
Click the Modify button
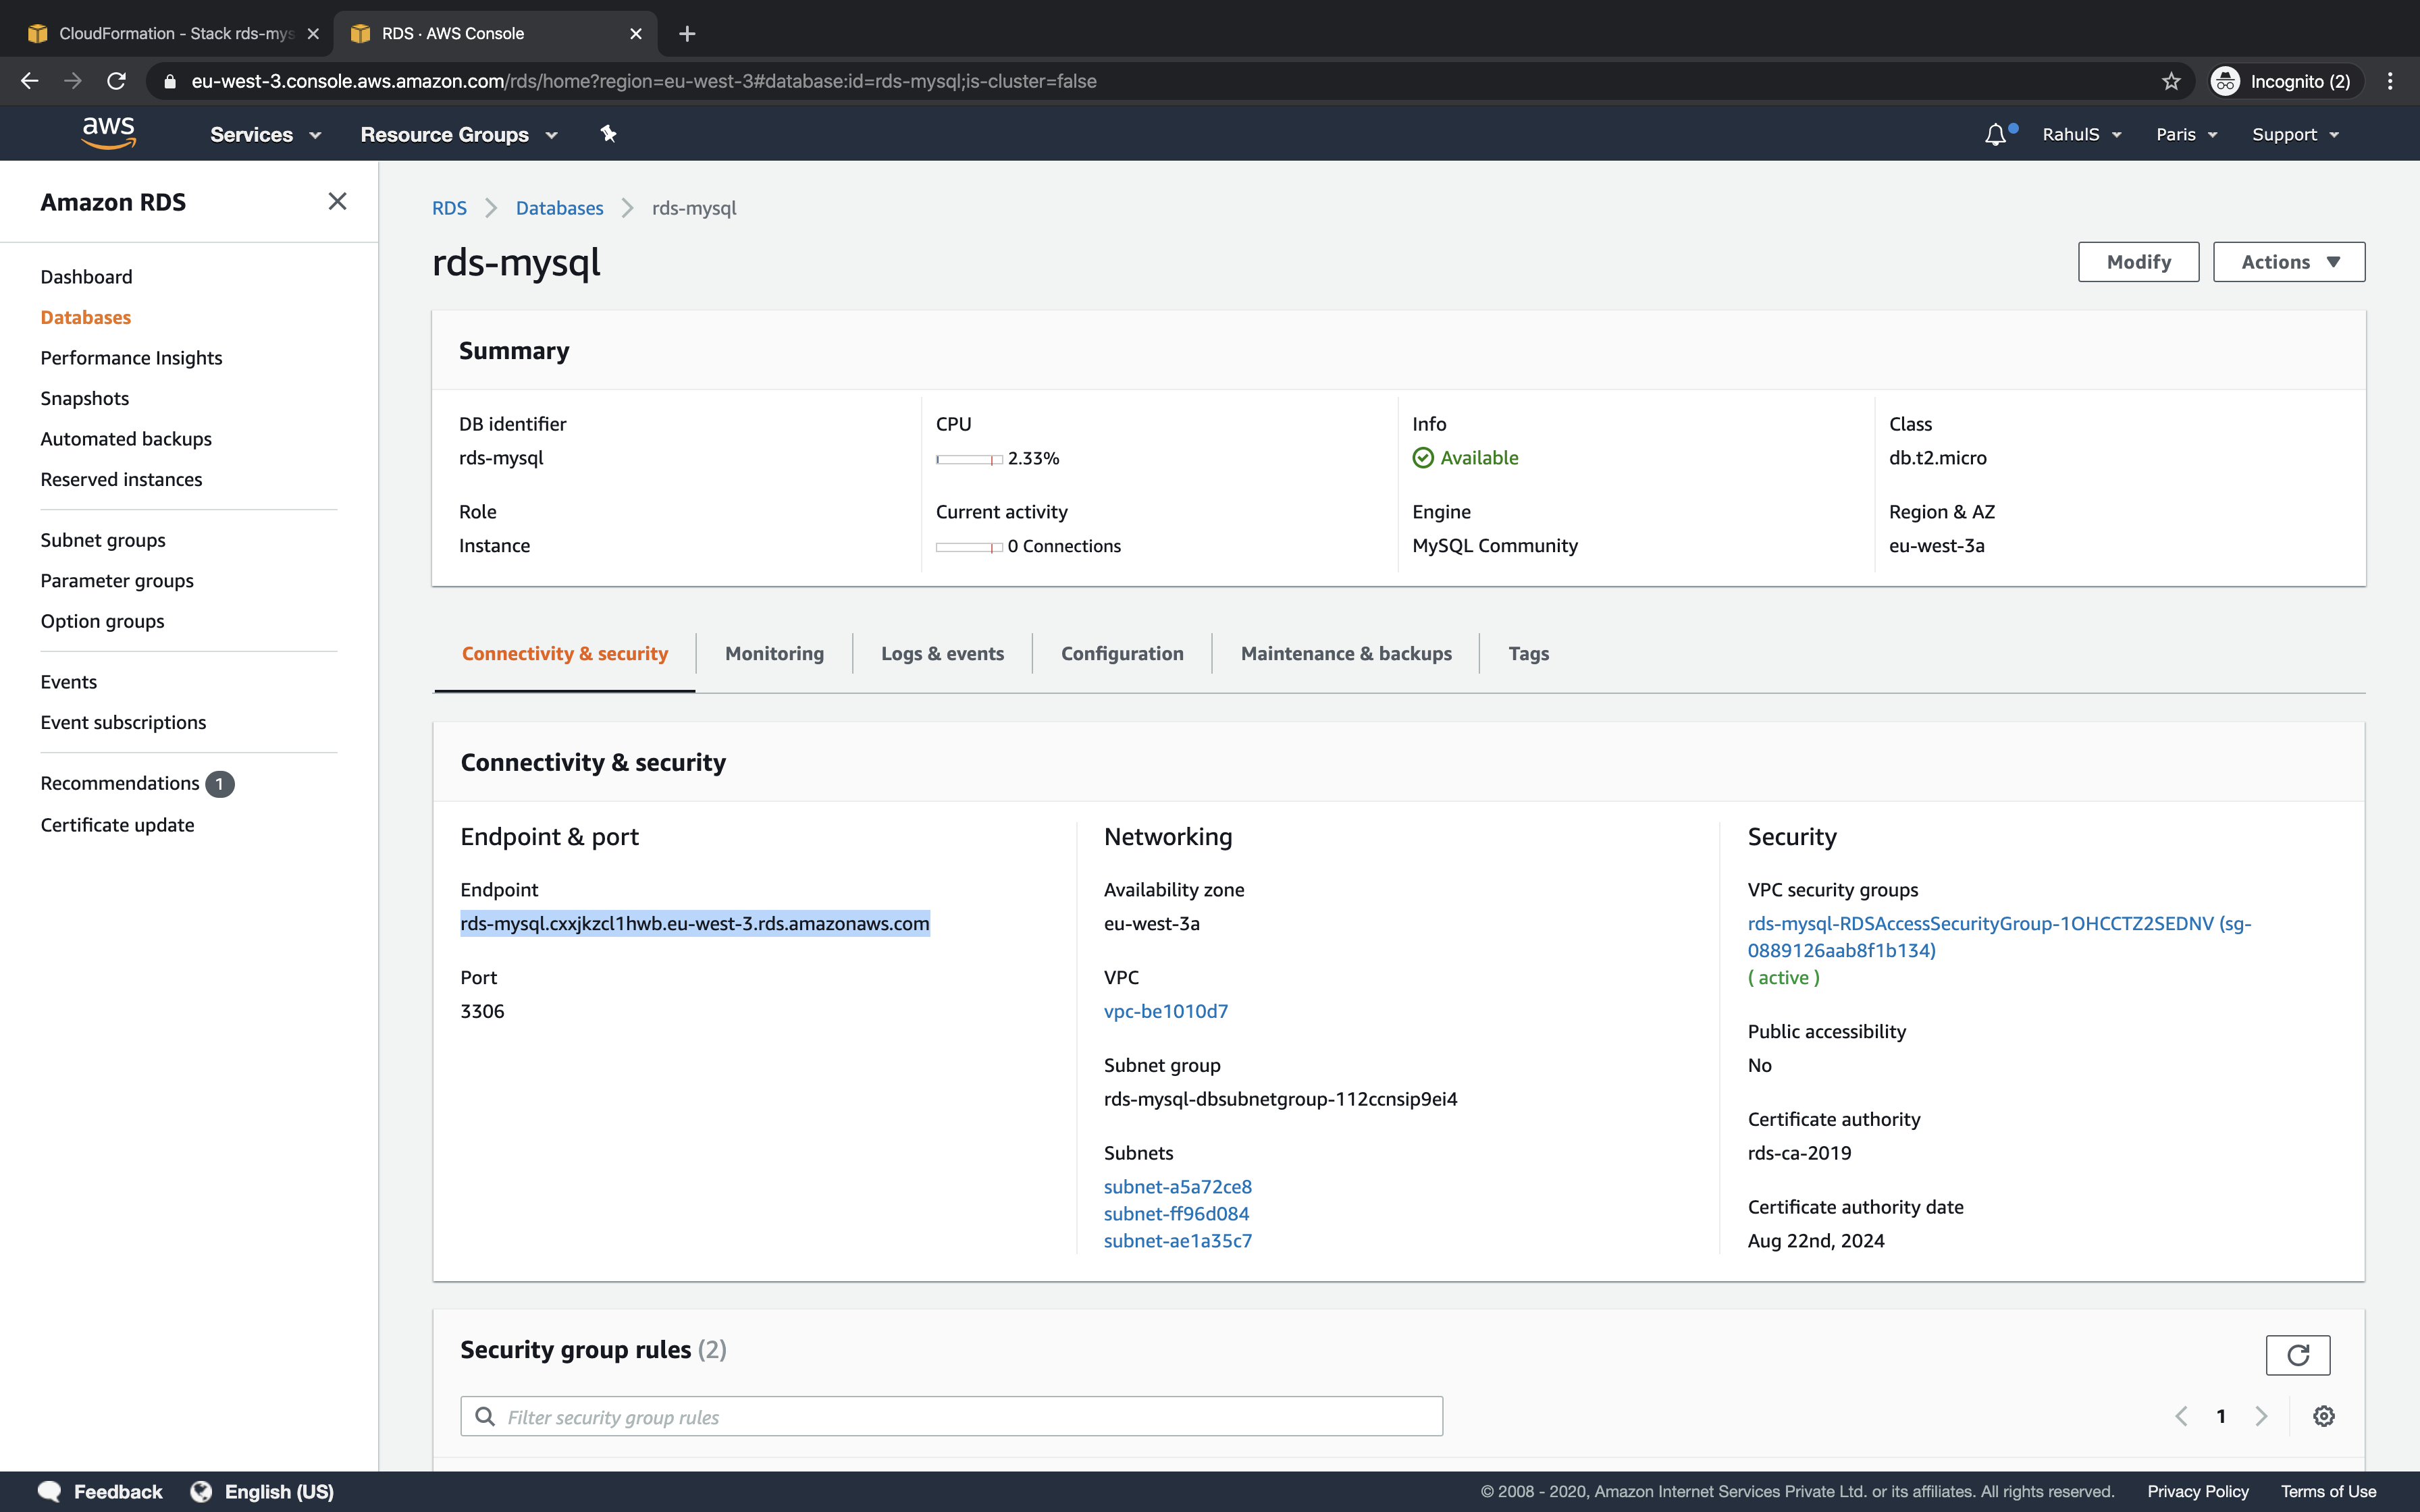[x=2138, y=262]
